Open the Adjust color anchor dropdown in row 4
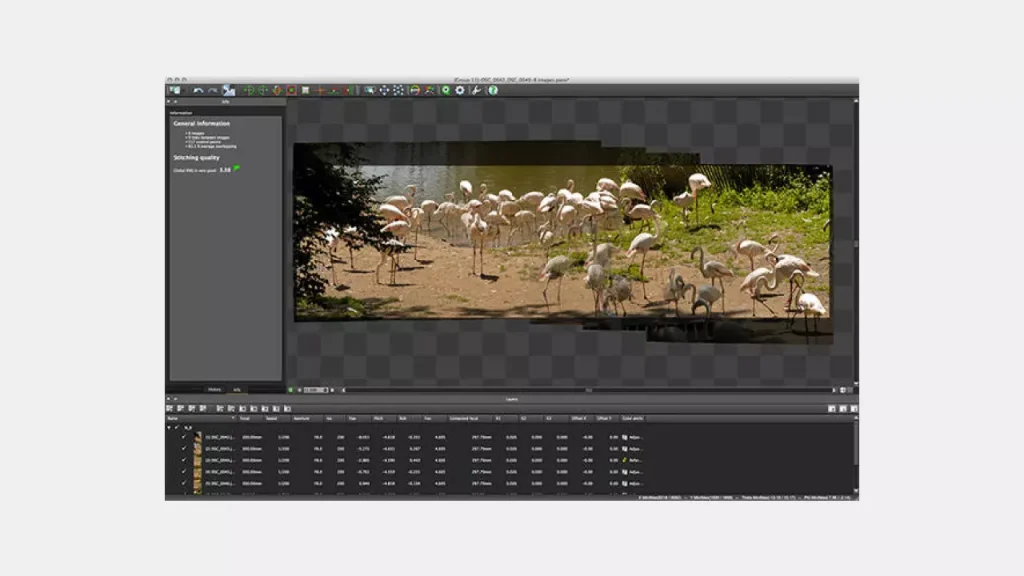 [x=632, y=472]
